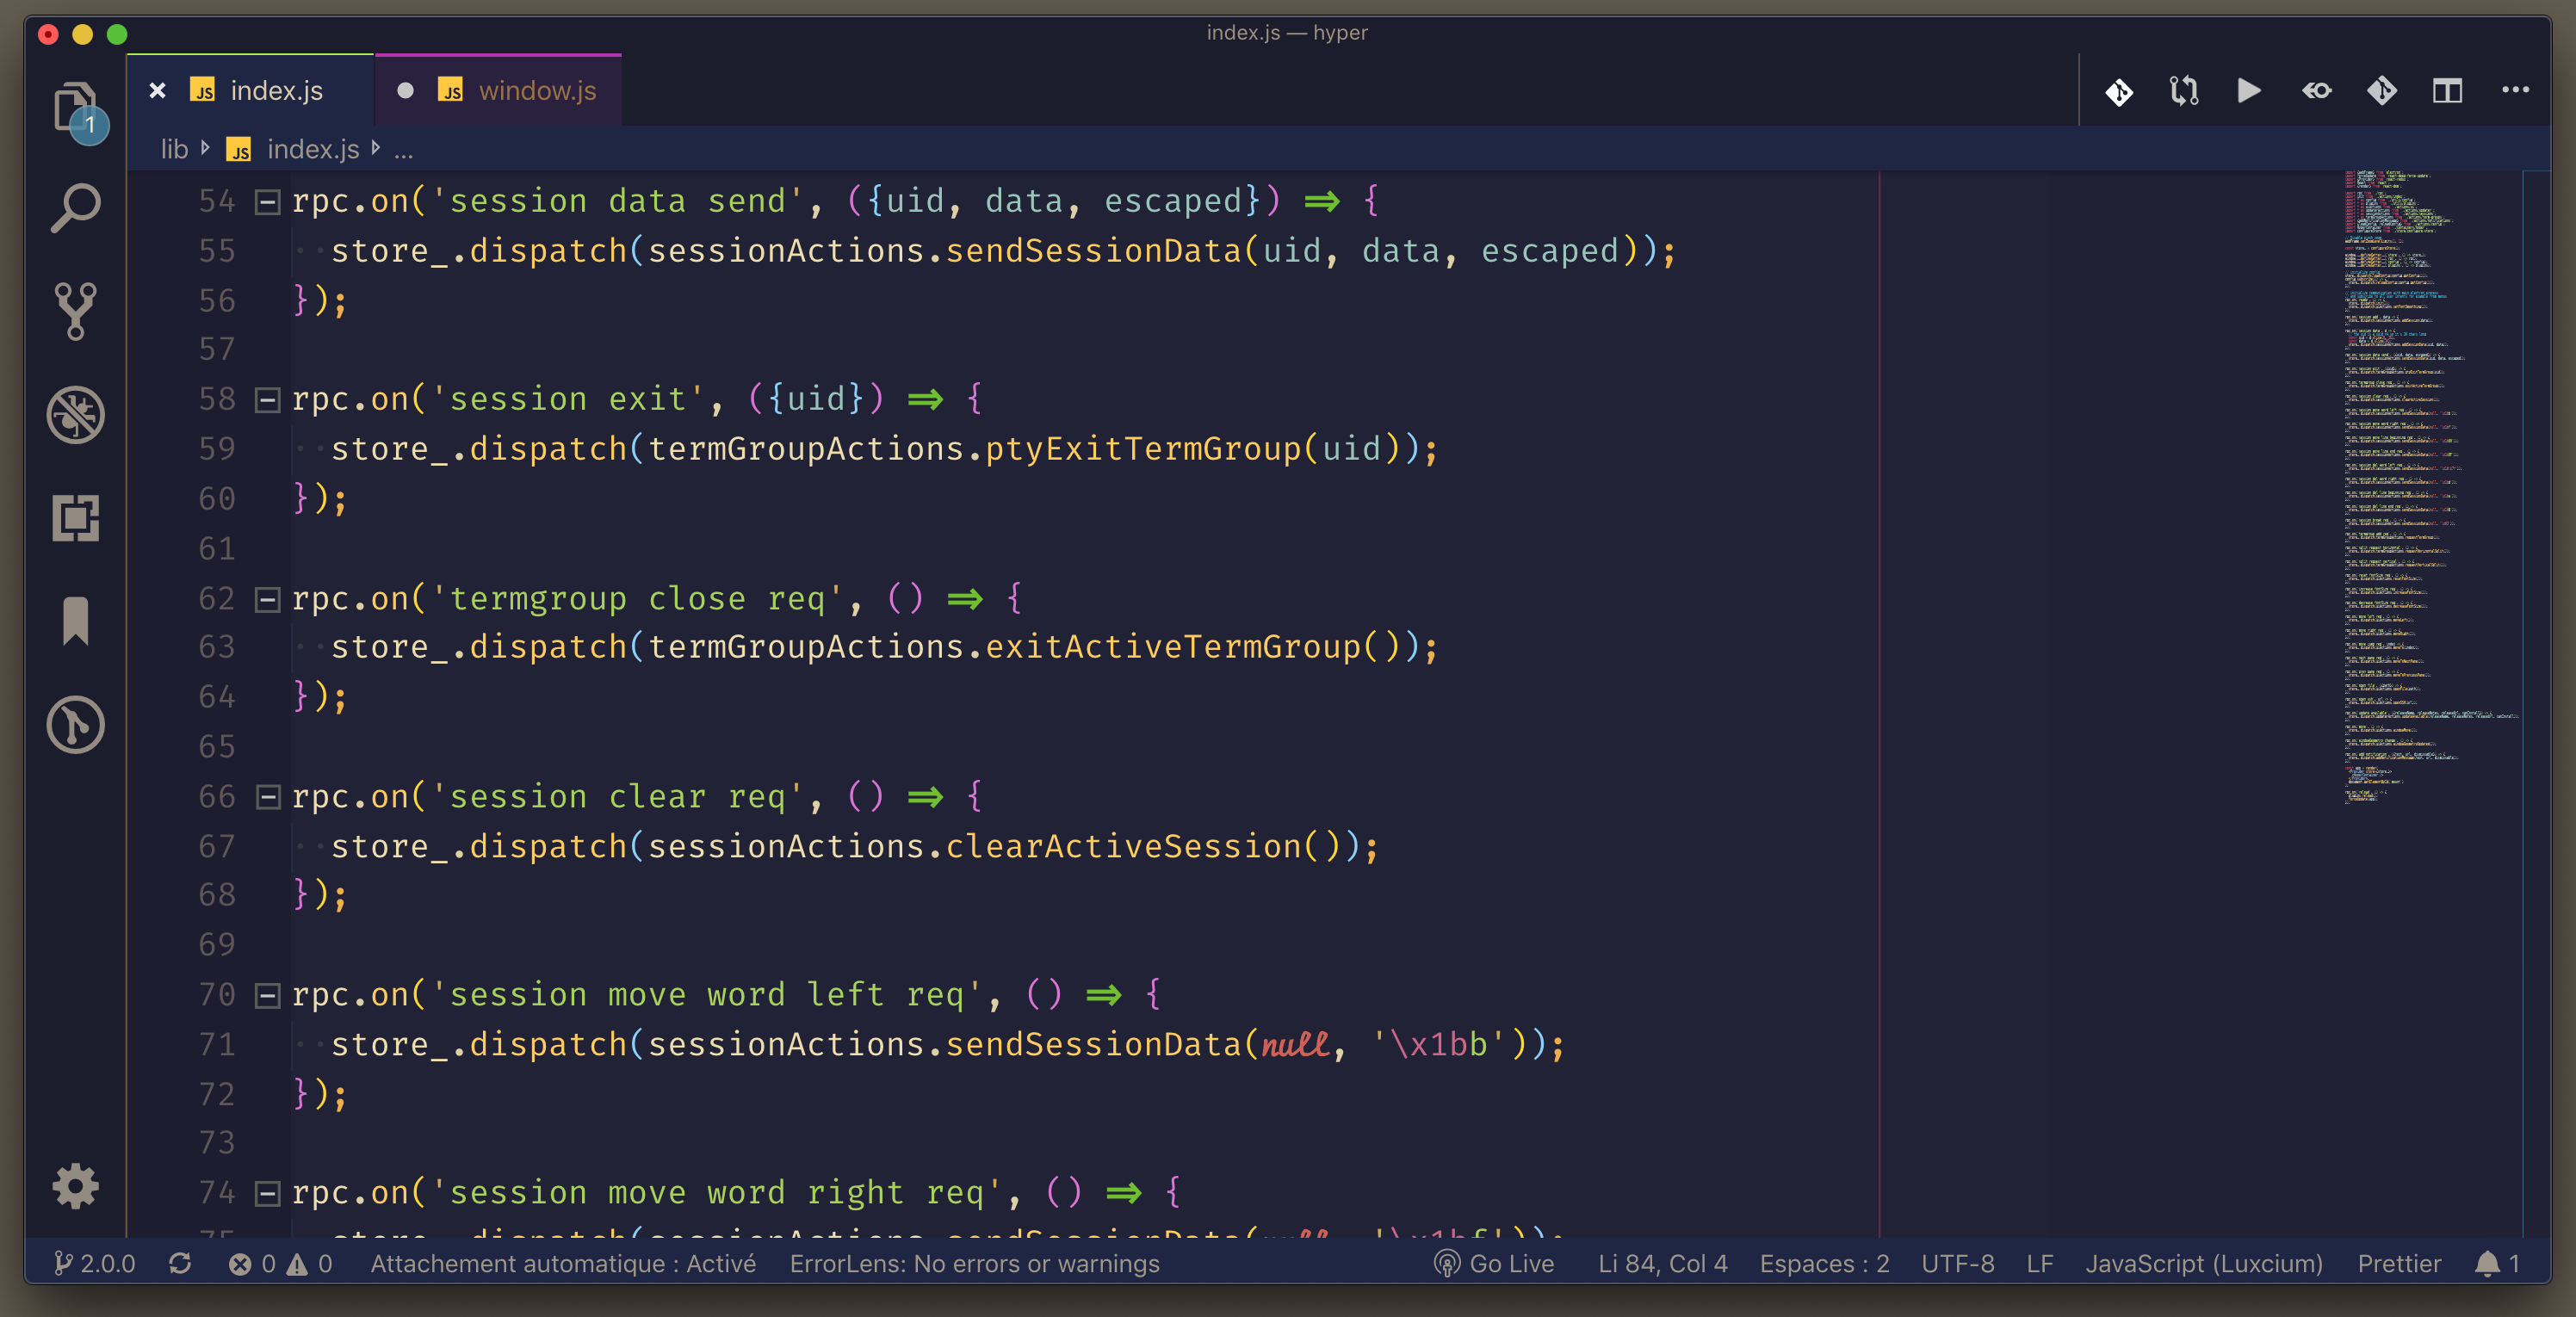The width and height of the screenshot is (2576, 1317).
Task: Start Go Live server from status bar
Action: click(x=1494, y=1264)
